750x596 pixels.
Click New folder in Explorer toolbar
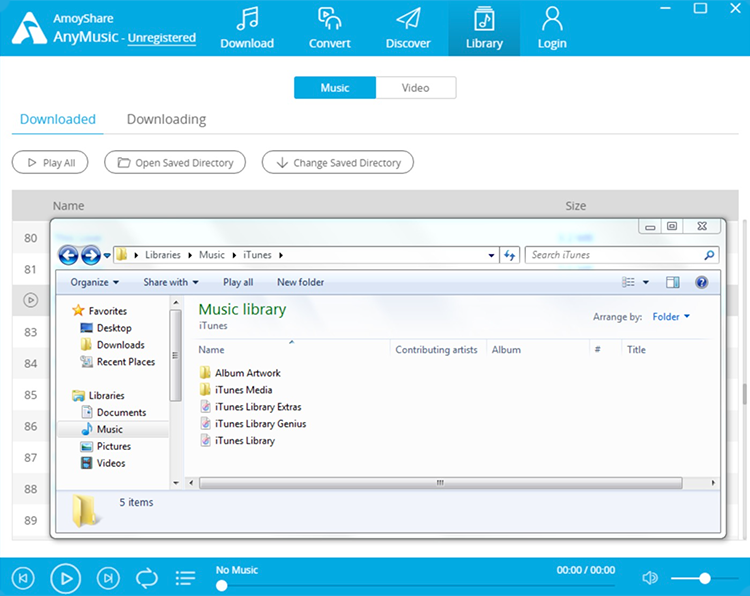300,282
